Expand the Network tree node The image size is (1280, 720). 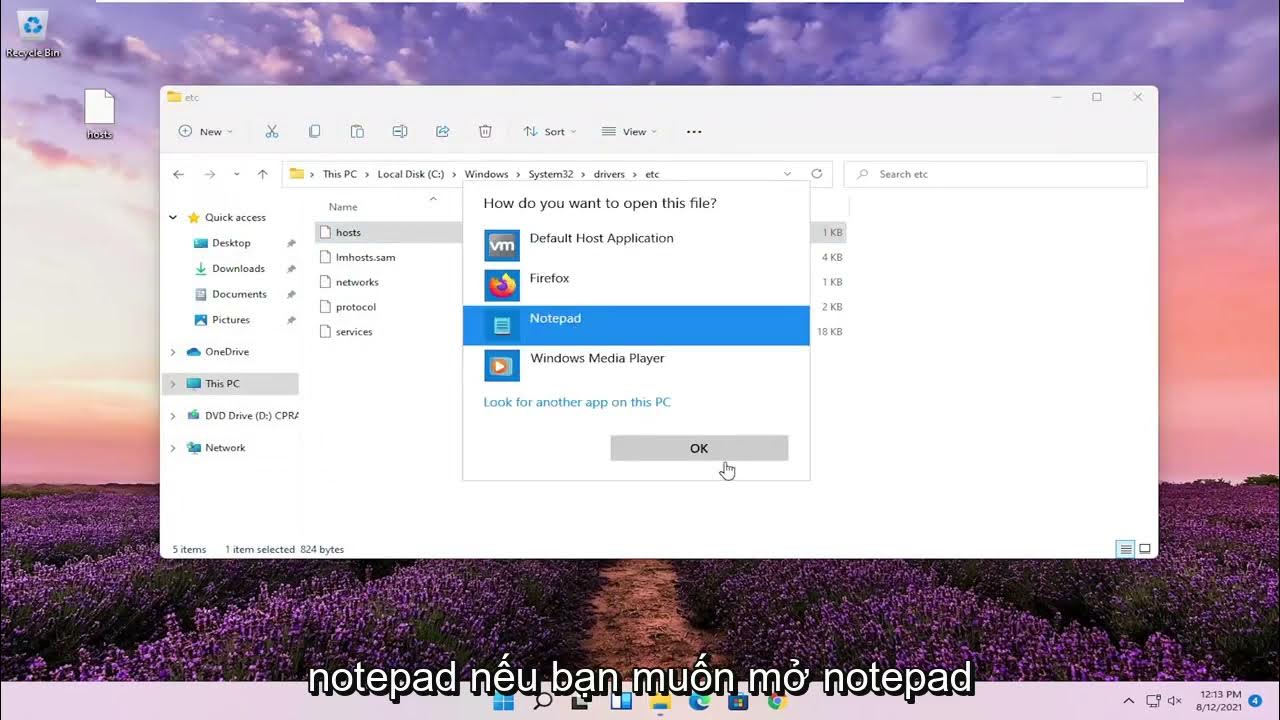(x=173, y=448)
